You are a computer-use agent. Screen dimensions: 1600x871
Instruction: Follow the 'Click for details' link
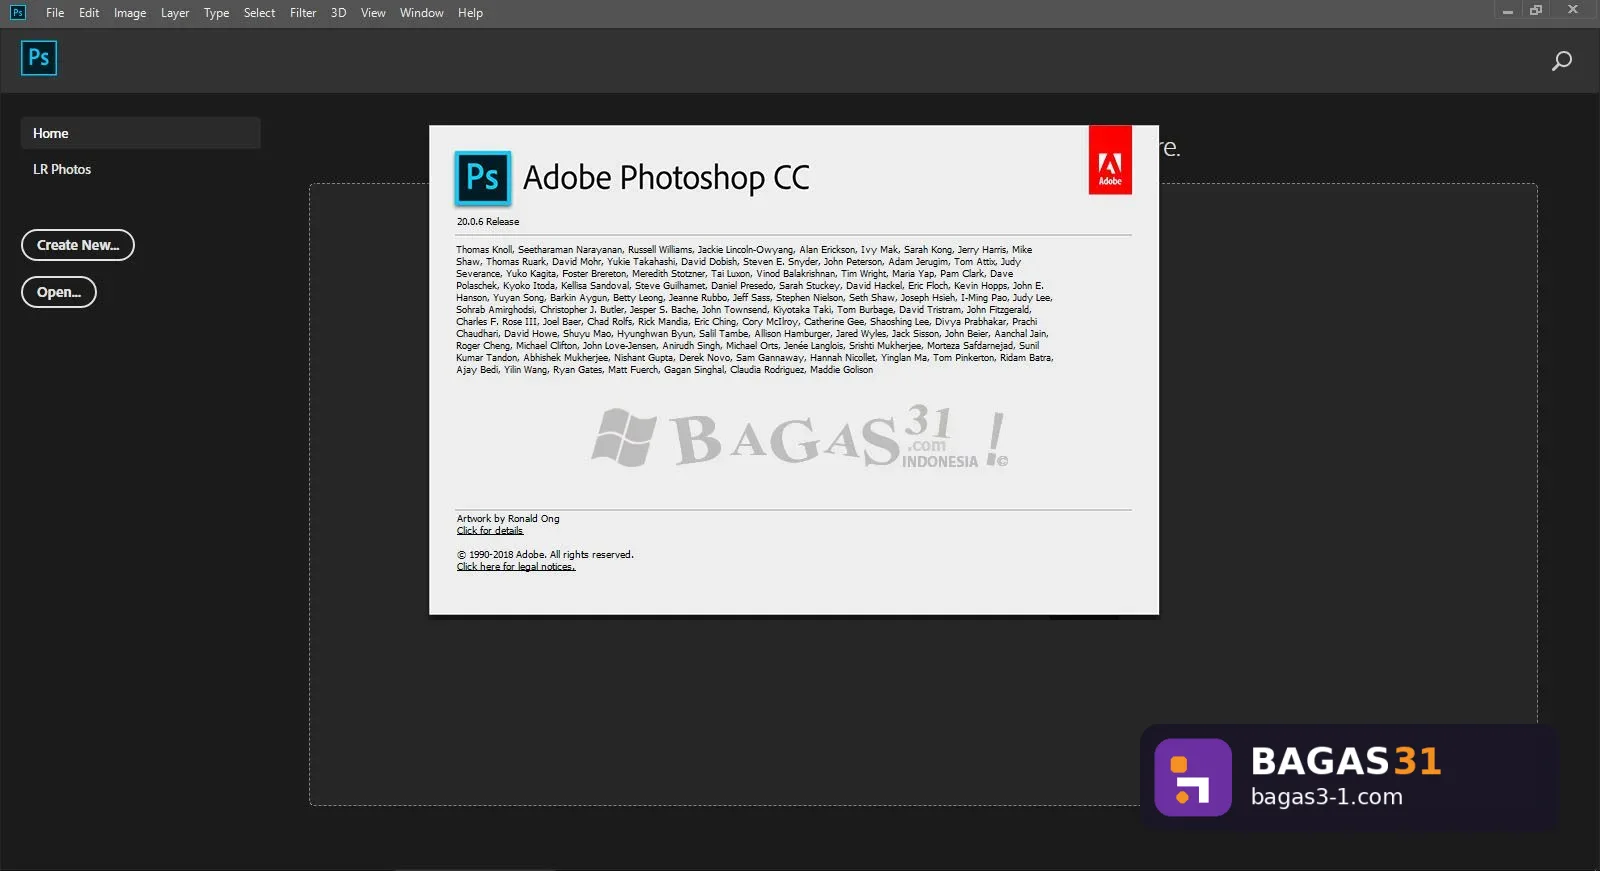pyautogui.click(x=490, y=531)
